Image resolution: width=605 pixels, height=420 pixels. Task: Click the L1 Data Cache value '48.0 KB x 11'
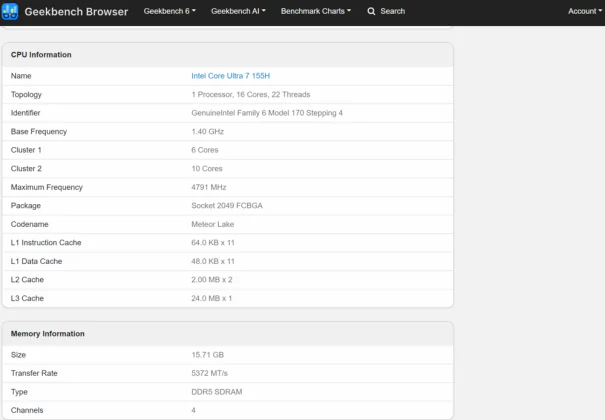coord(213,261)
